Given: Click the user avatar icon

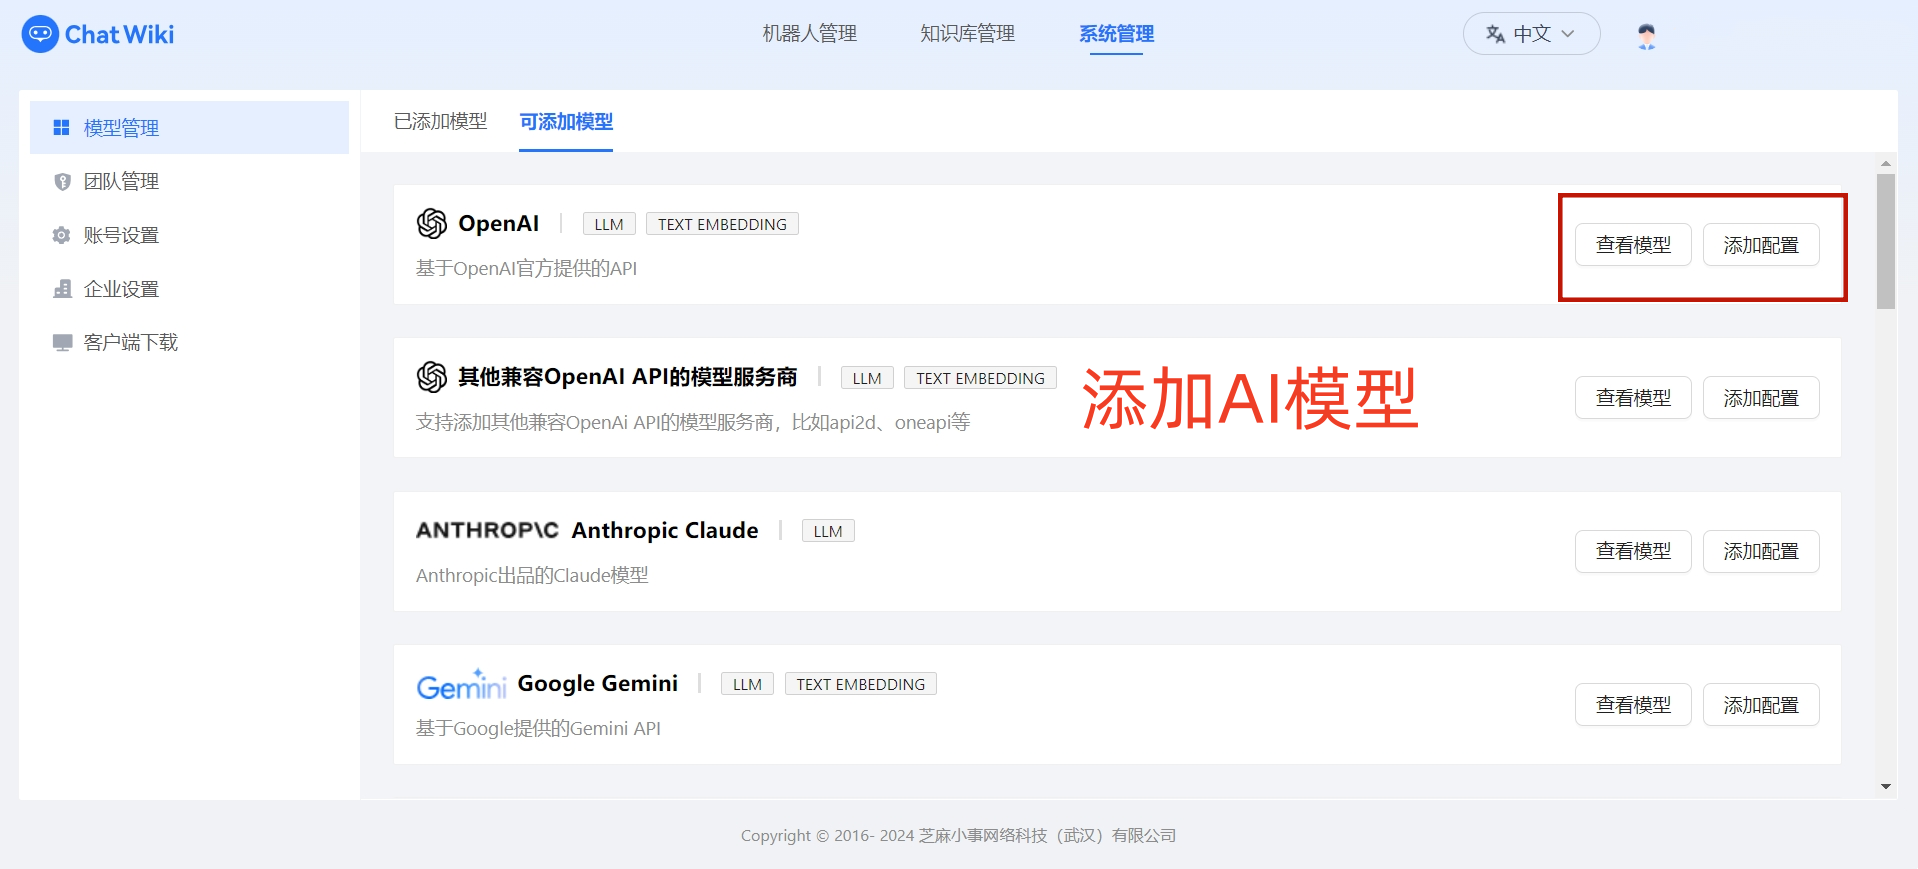Looking at the screenshot, I should point(1646,36).
